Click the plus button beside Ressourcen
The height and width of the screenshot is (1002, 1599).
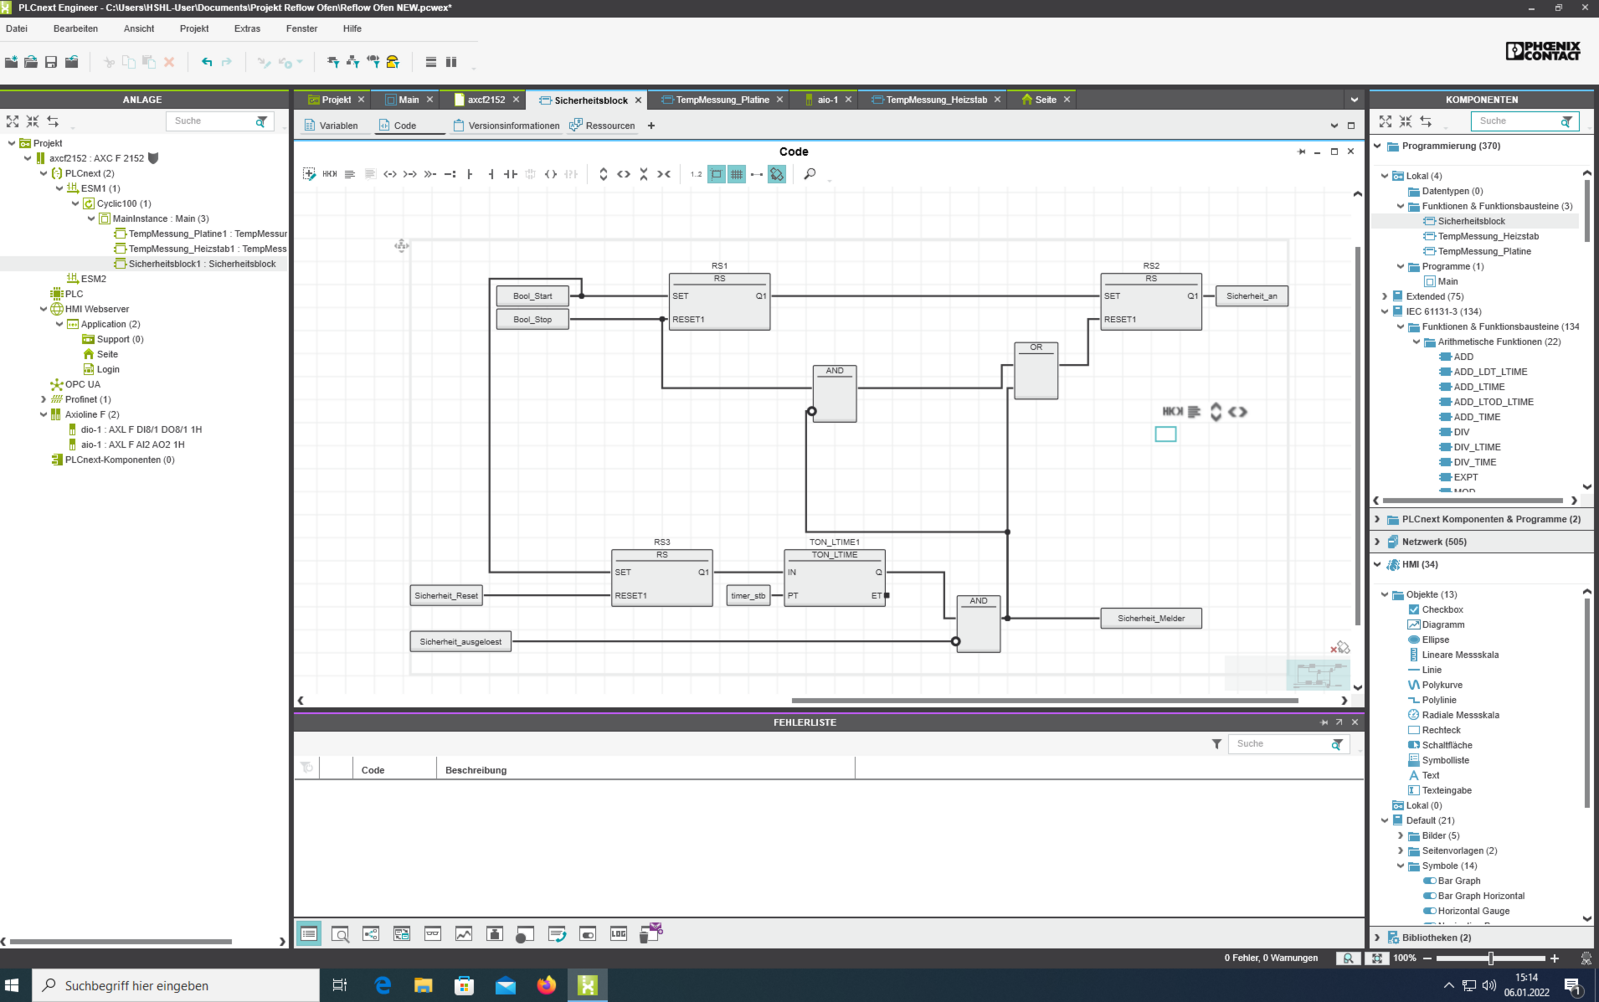tap(651, 126)
